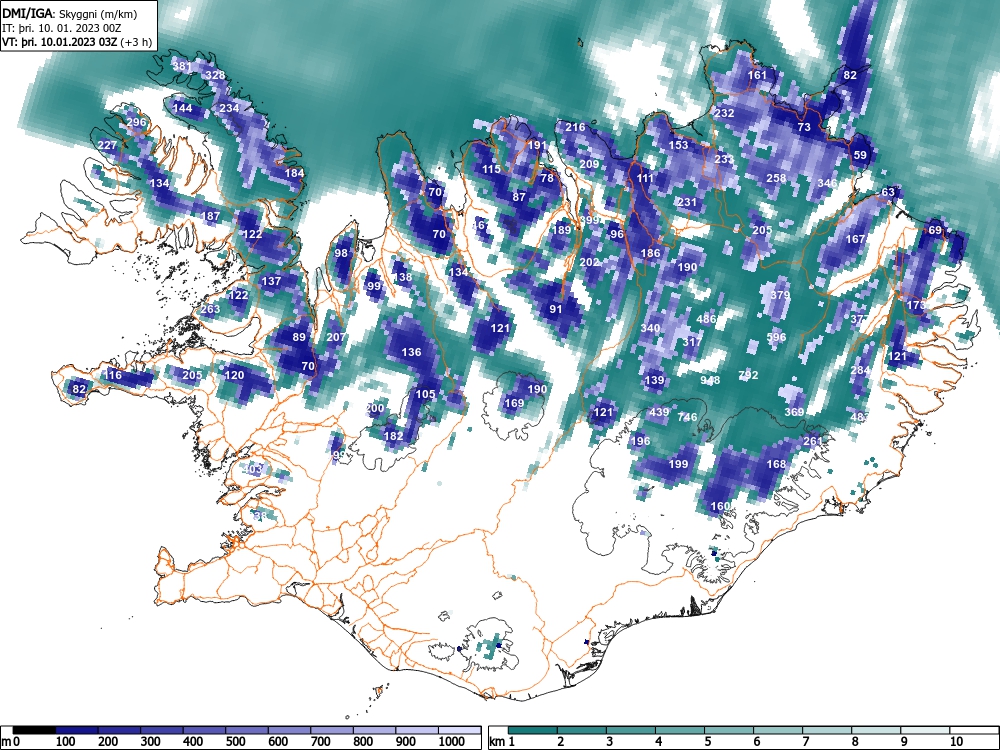Click the visibility value 105 on the map
1000x750 pixels.
pos(425,394)
